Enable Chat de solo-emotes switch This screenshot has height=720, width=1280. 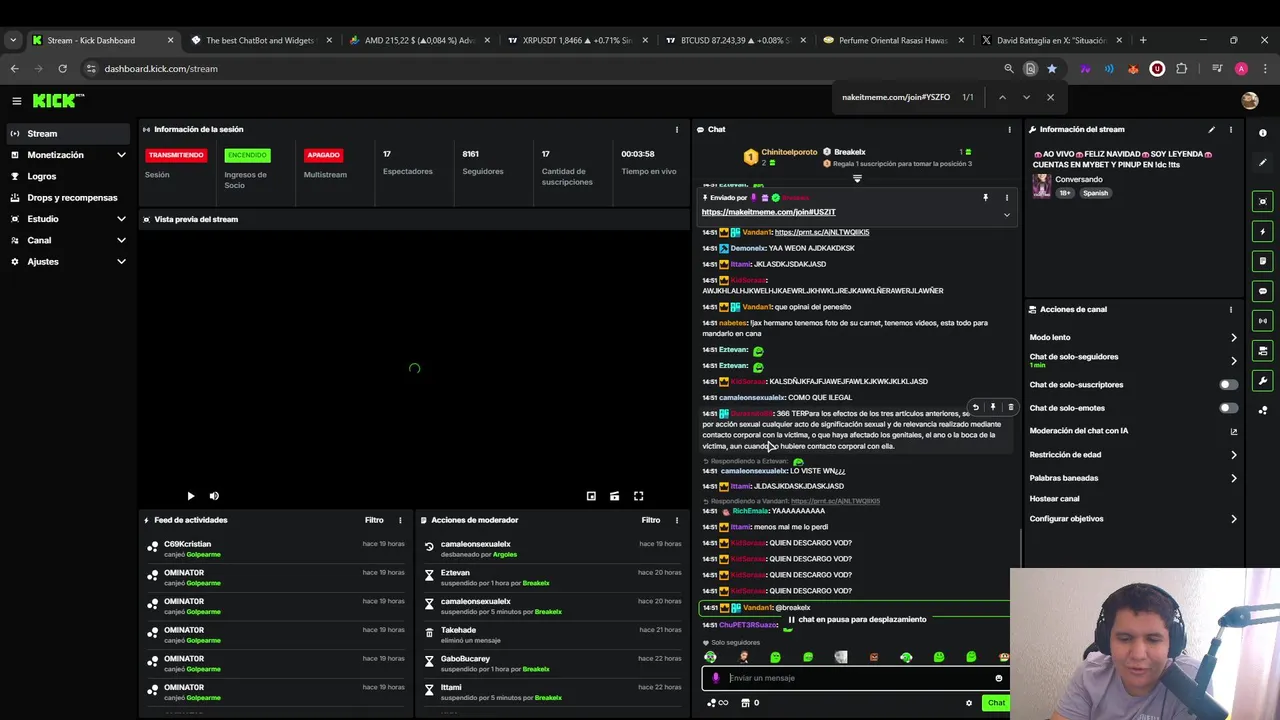coord(1228,408)
